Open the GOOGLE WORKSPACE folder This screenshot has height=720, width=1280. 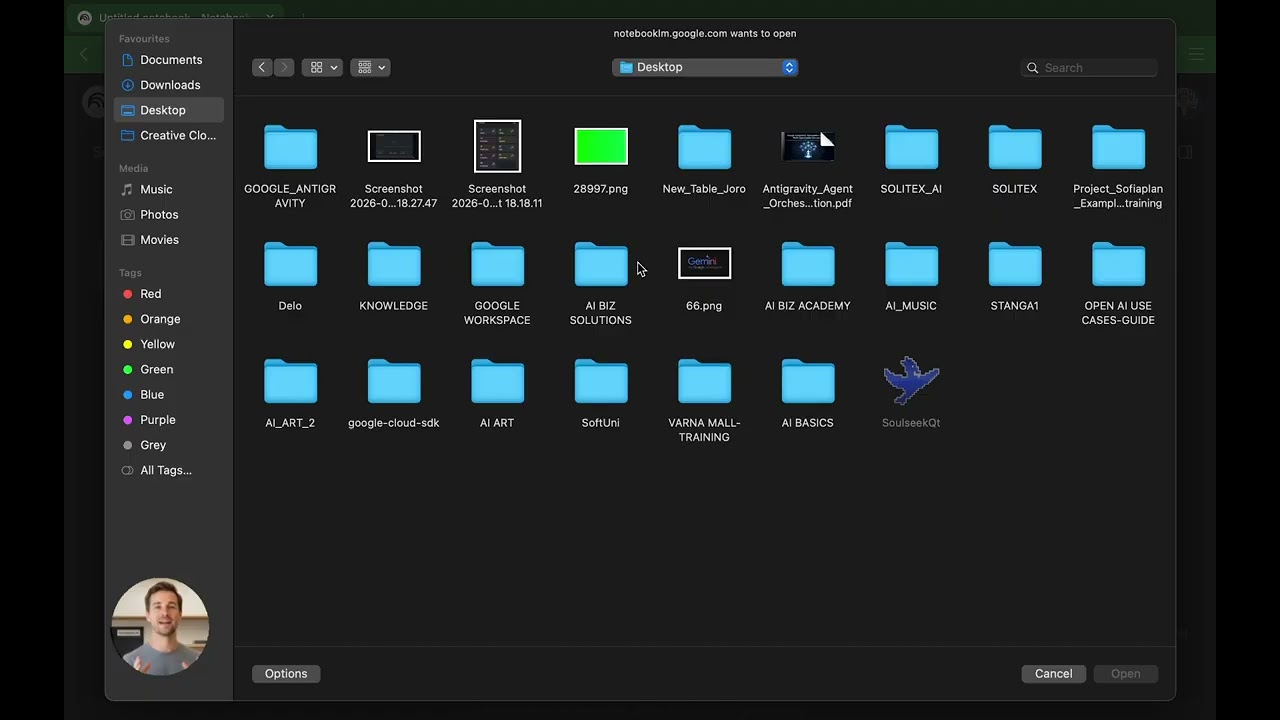[x=497, y=265]
